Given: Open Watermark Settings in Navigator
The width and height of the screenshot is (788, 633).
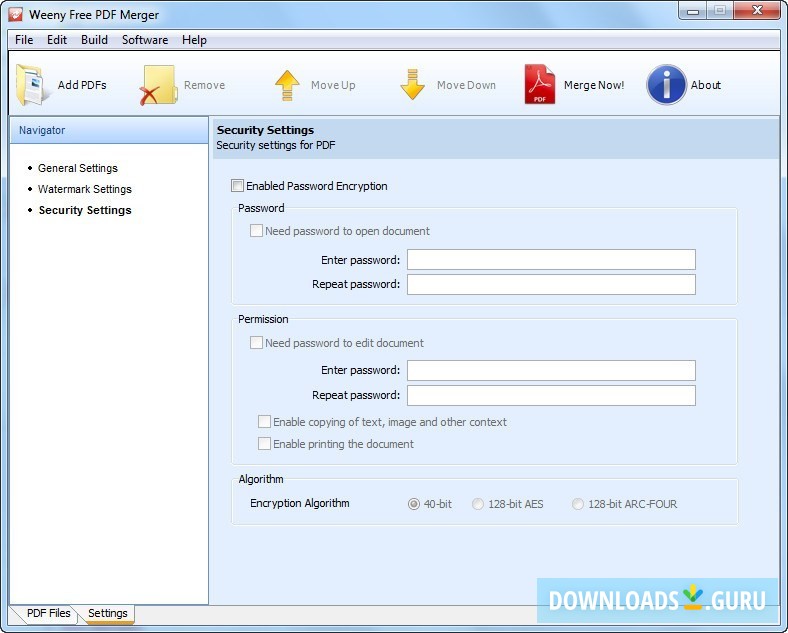Looking at the screenshot, I should point(85,189).
